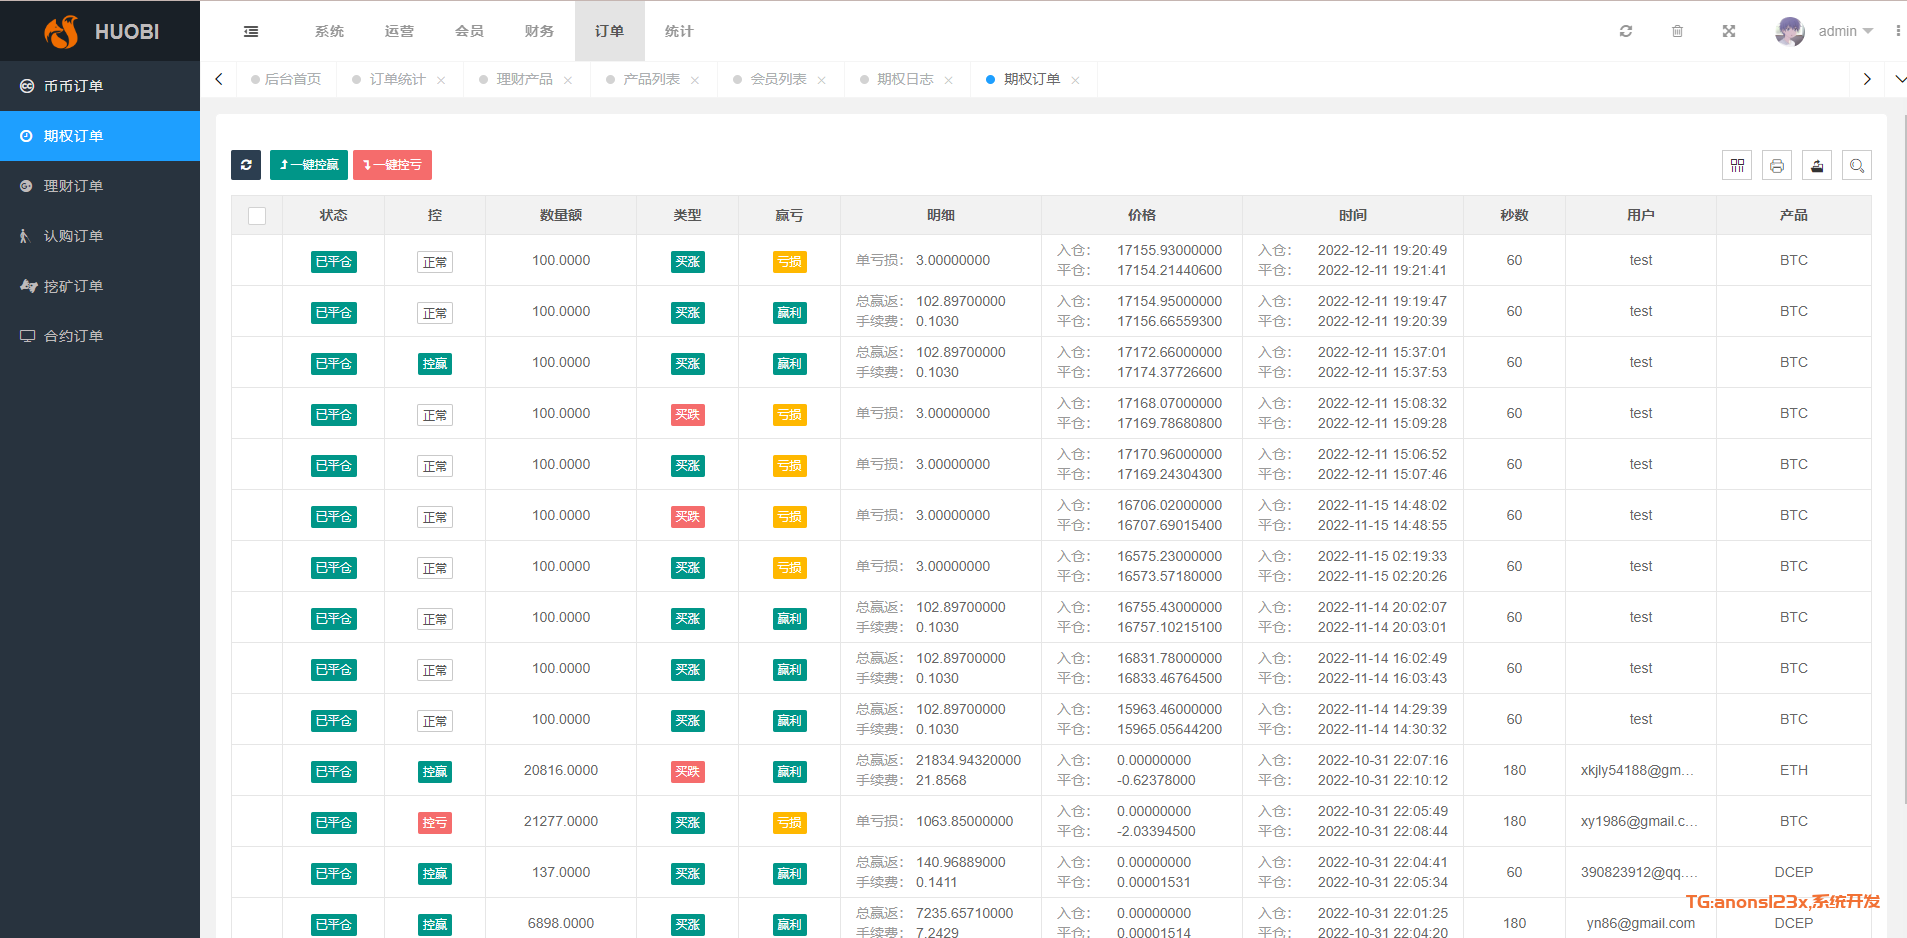The height and width of the screenshot is (938, 1907).
Task: Click the export table icon
Action: tap(1817, 165)
